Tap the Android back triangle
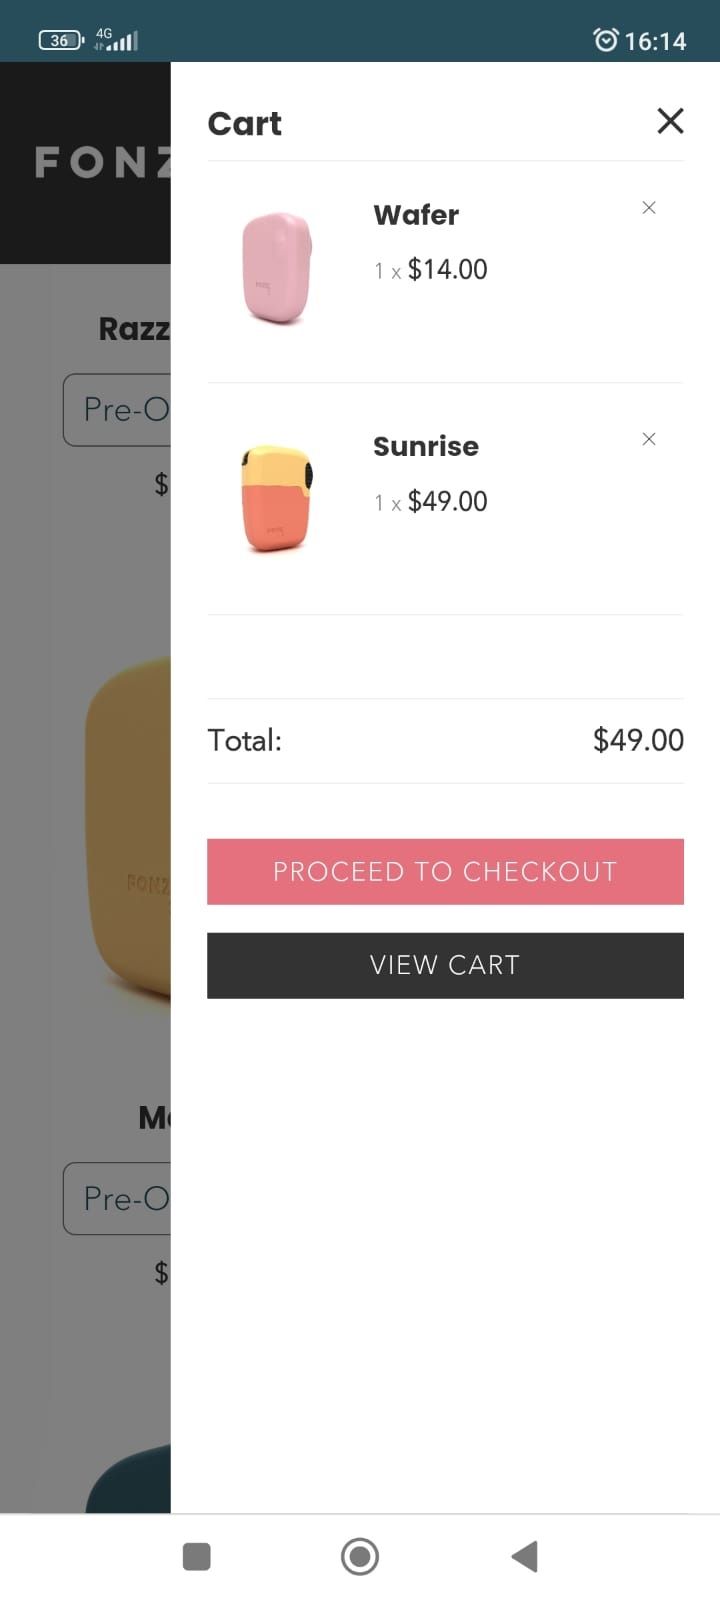This screenshot has width=720, height=1600. point(525,1556)
